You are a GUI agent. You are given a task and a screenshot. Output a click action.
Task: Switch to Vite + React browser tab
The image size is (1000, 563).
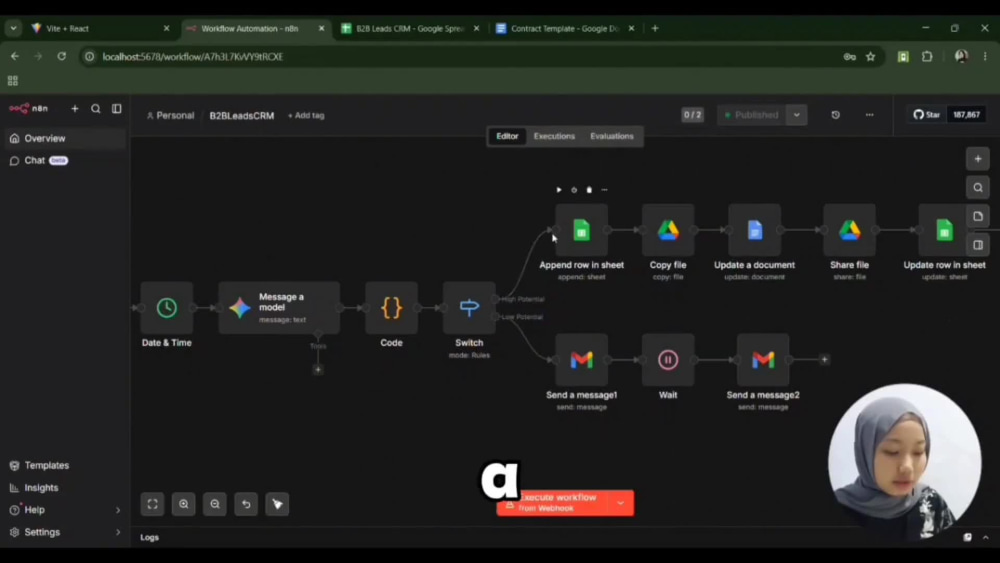coord(102,28)
